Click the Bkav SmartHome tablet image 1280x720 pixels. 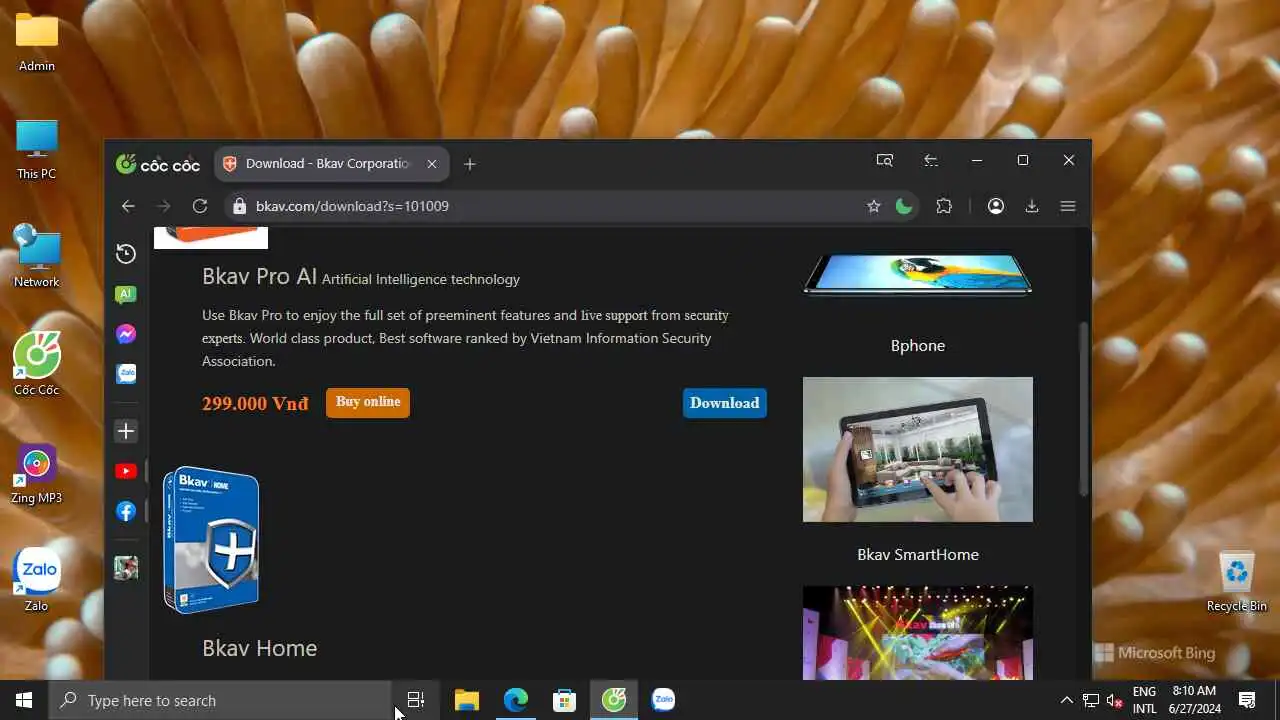[918, 449]
